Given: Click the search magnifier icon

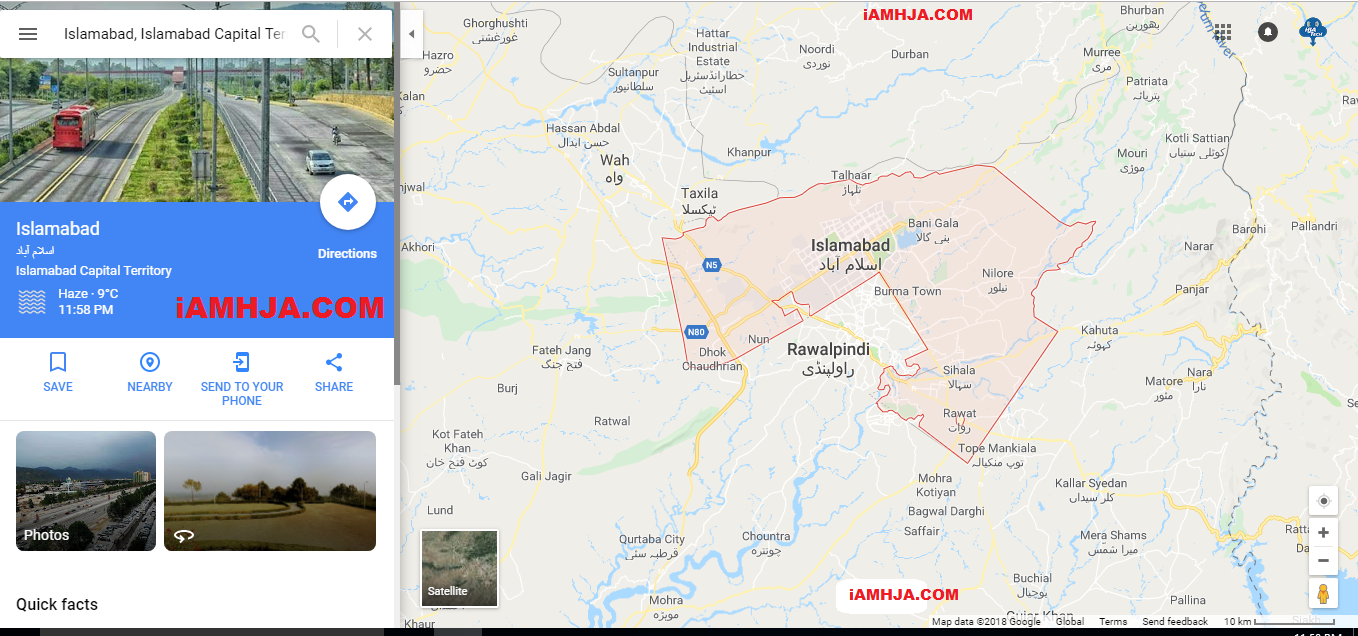Looking at the screenshot, I should (x=311, y=34).
